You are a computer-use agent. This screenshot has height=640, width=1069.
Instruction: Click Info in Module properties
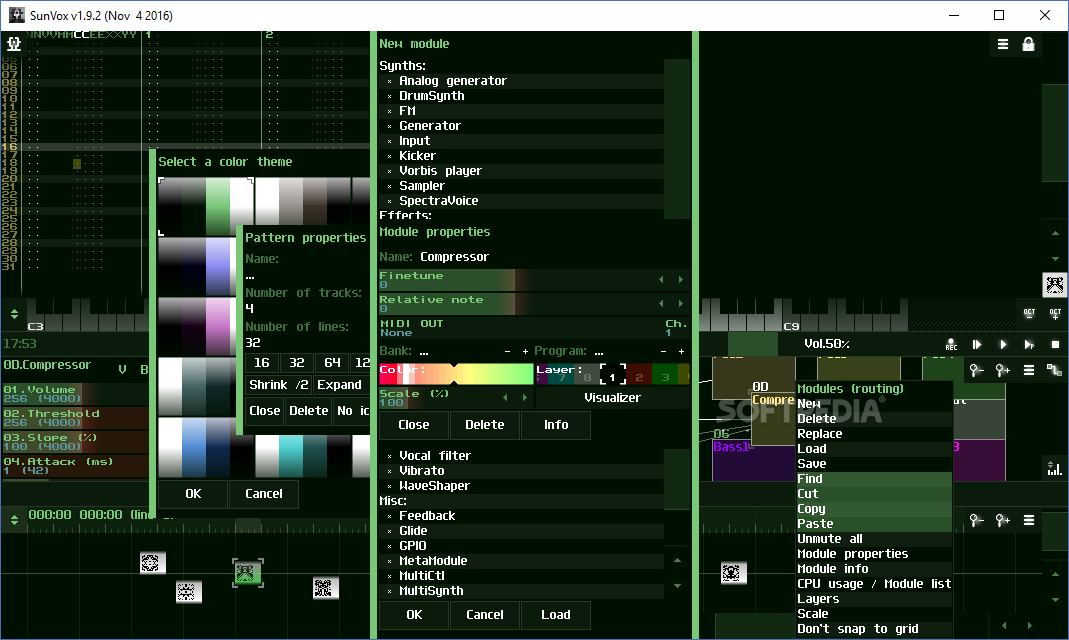pyautogui.click(x=556, y=425)
